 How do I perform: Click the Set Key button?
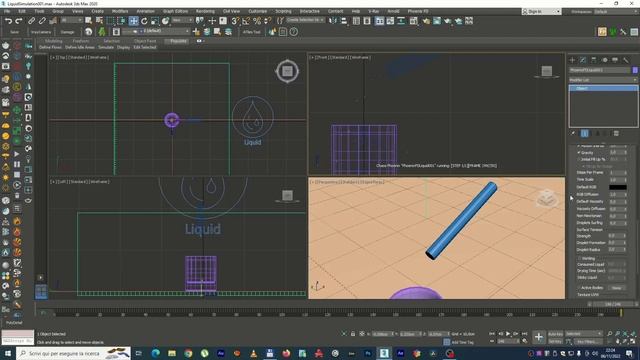point(555,341)
